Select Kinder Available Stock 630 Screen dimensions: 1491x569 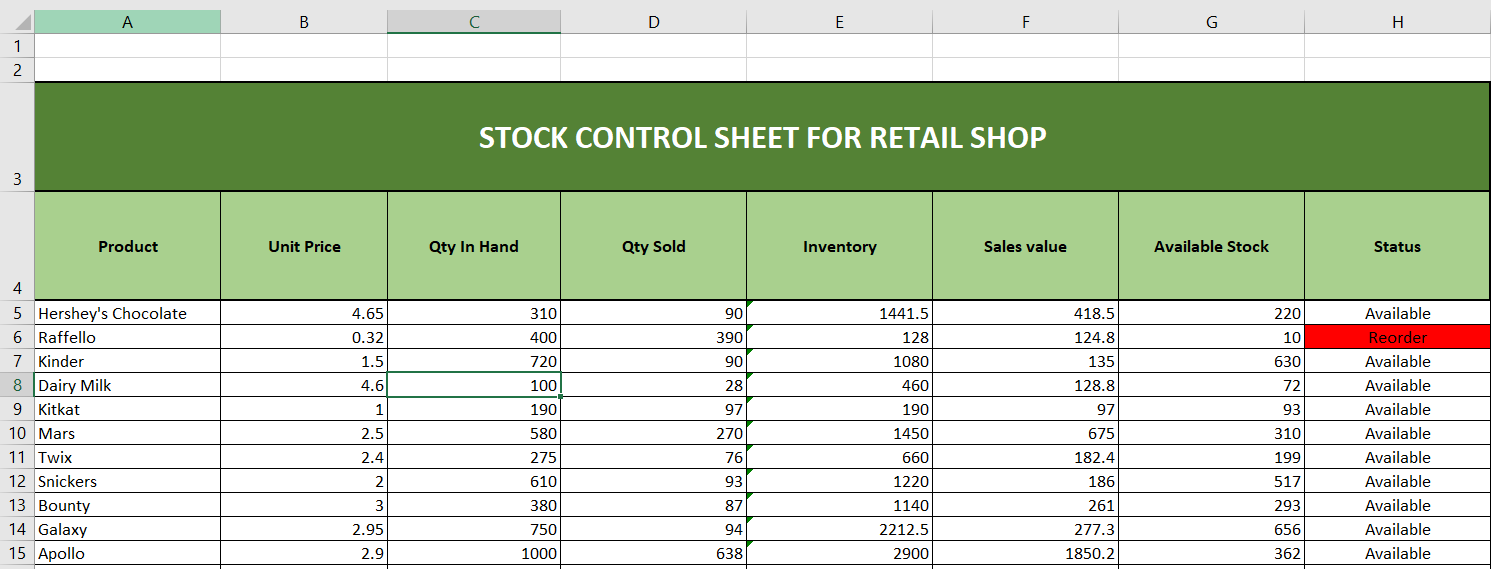(x=1211, y=361)
